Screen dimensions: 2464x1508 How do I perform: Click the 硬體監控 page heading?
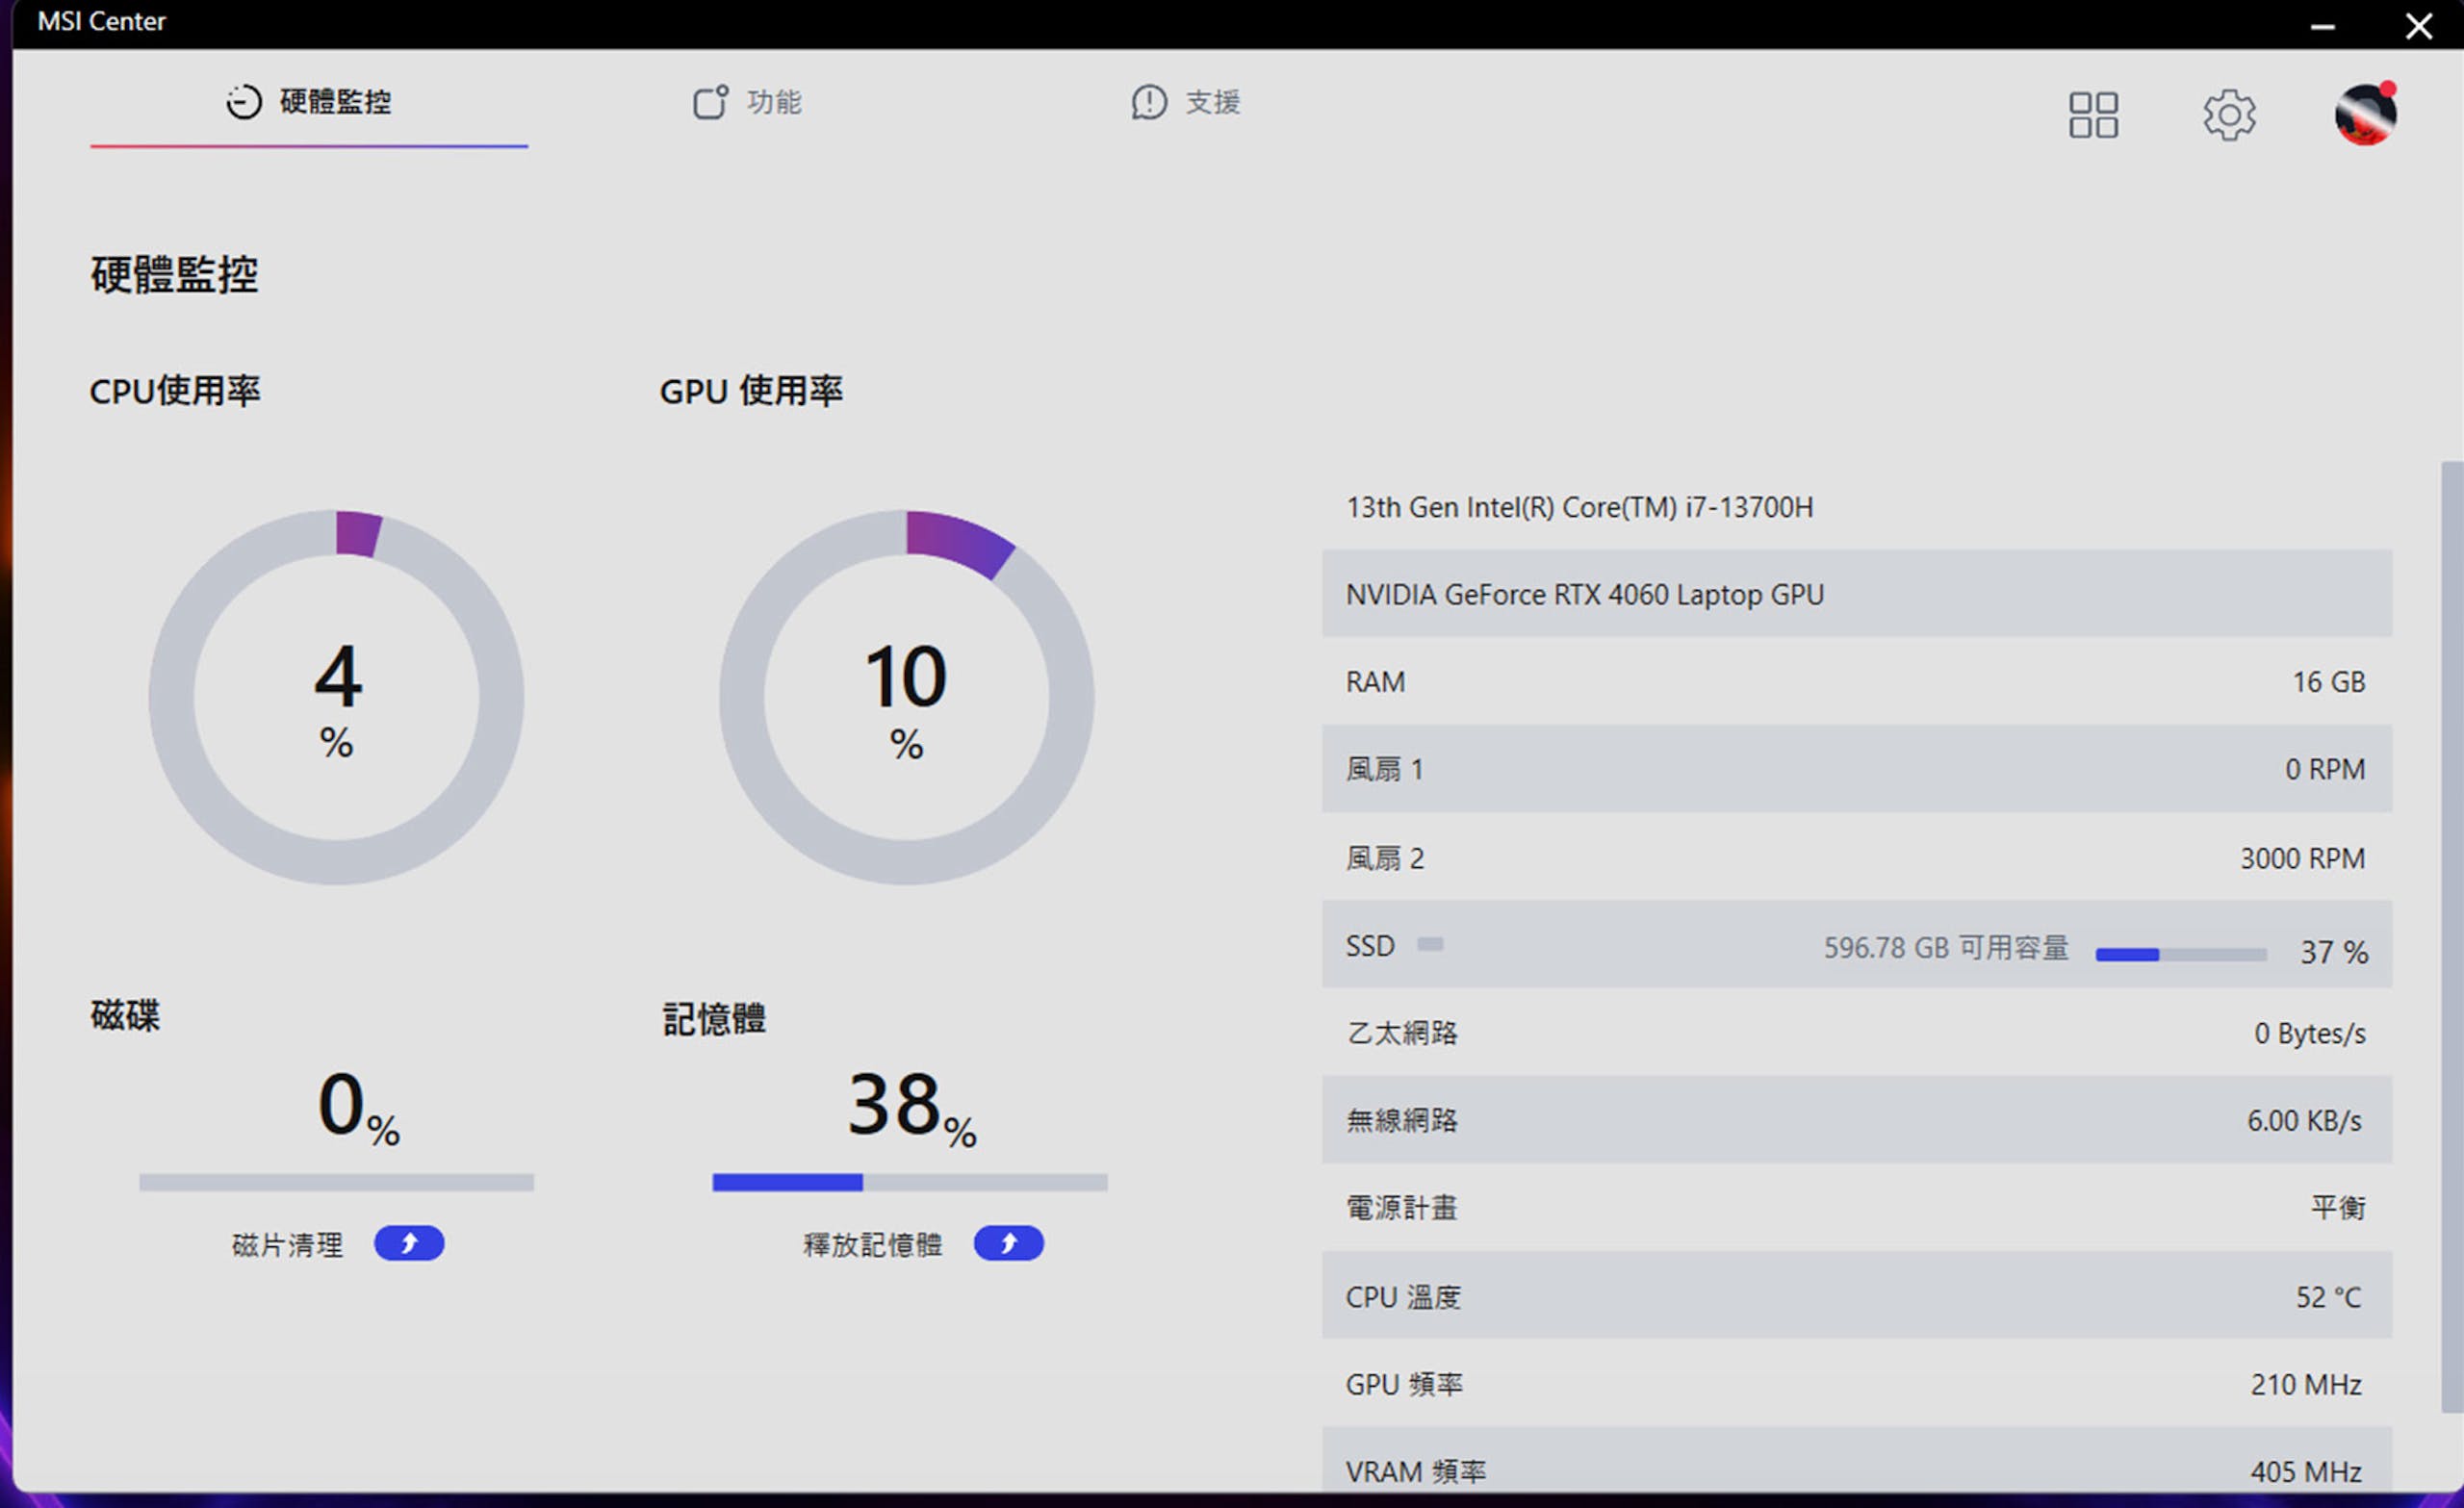[174, 274]
